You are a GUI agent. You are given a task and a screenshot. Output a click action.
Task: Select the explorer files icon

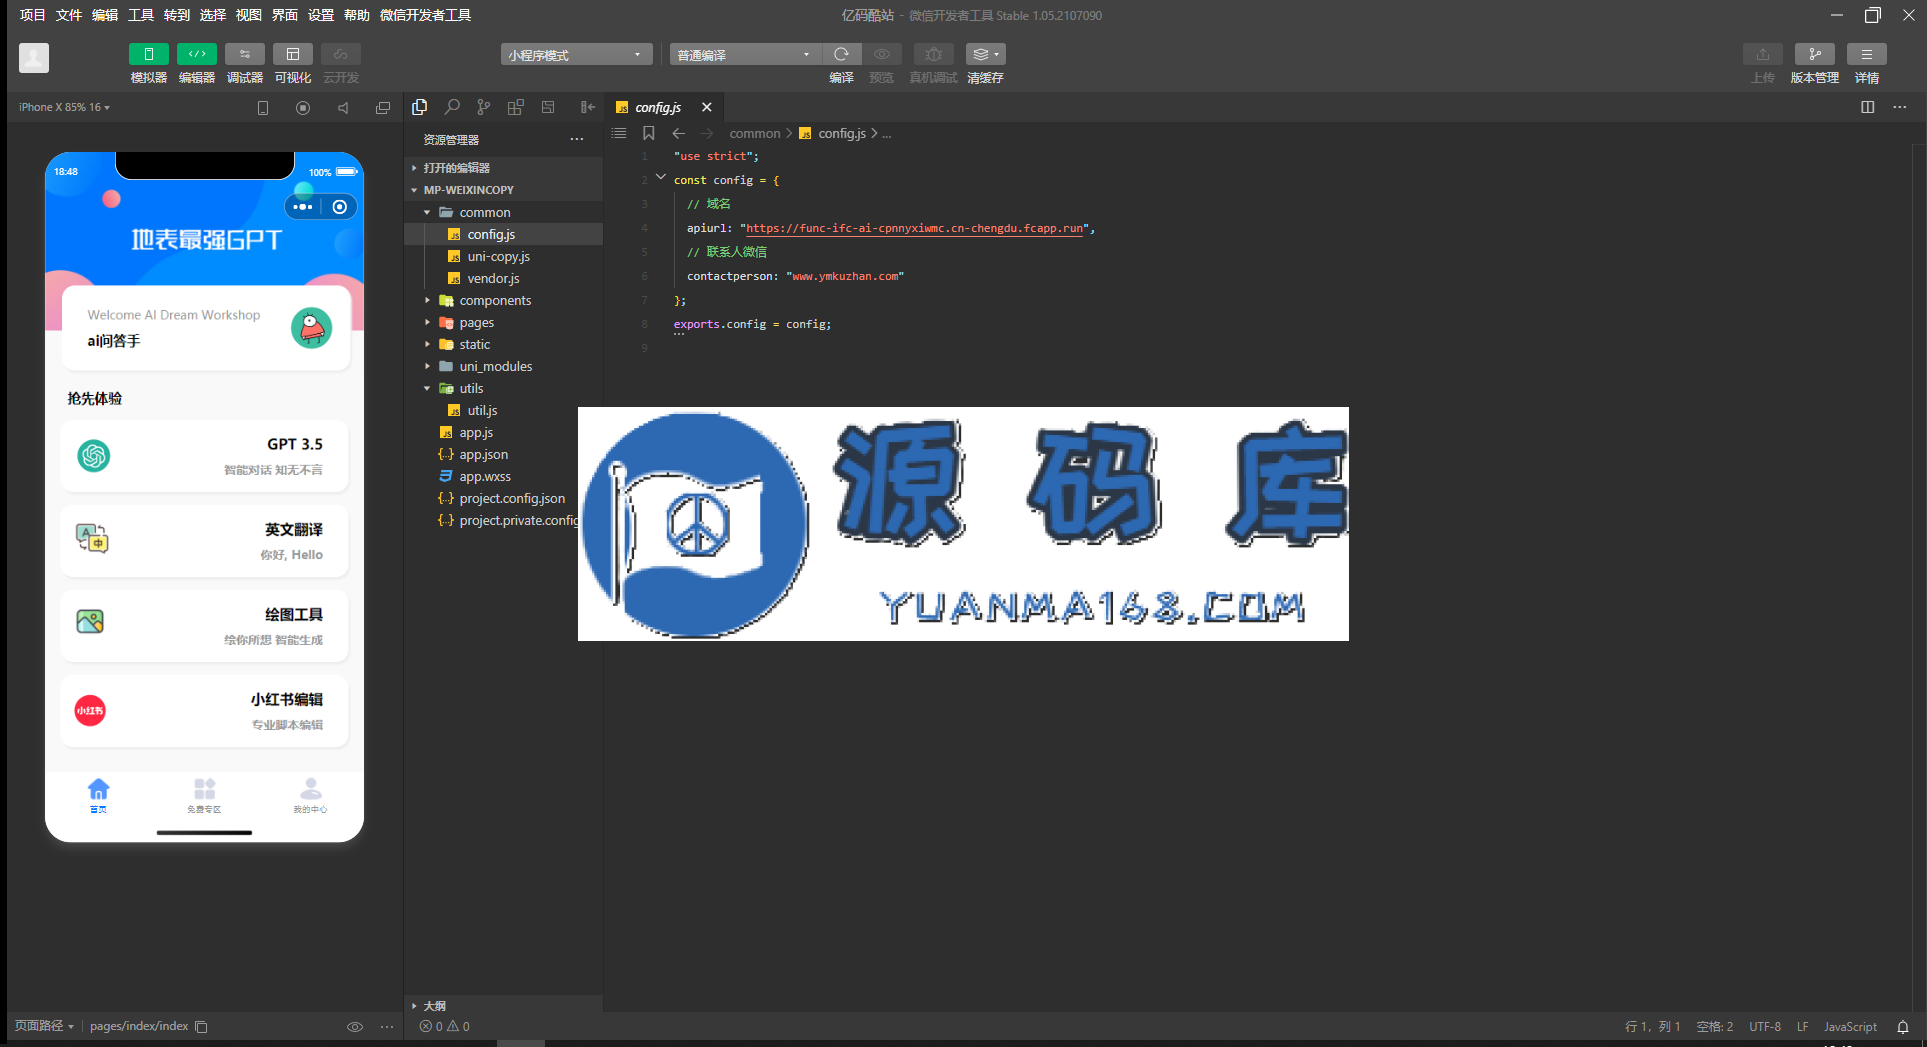(x=420, y=107)
